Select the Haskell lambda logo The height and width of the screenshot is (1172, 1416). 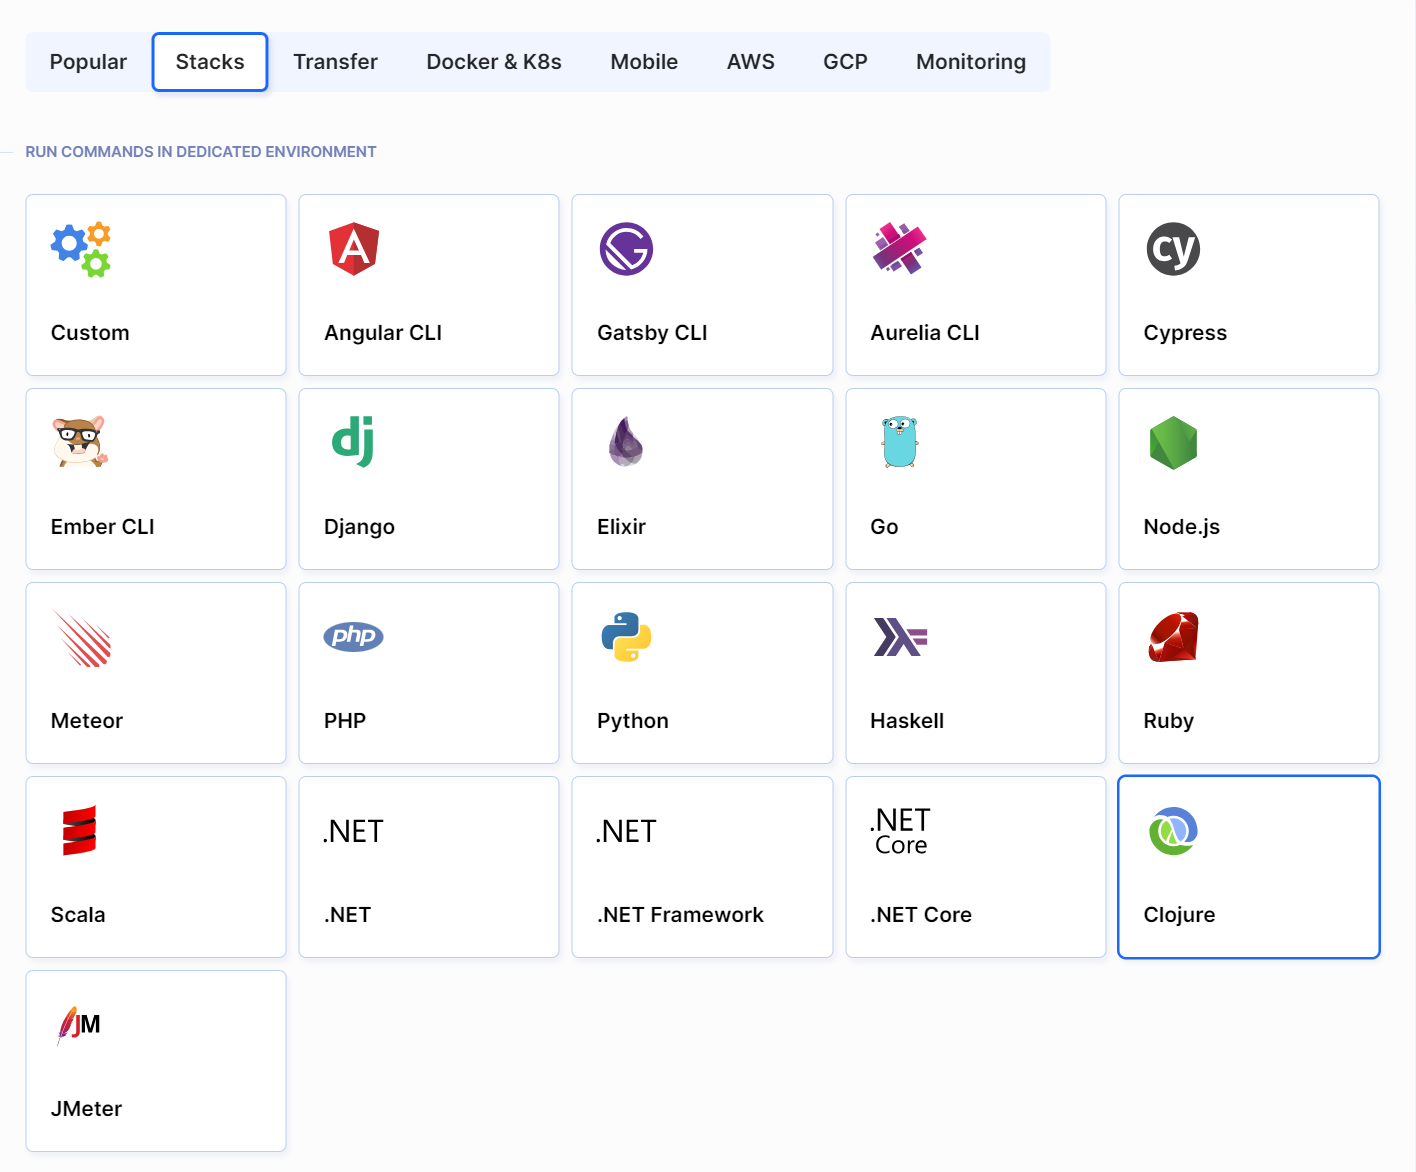(x=900, y=637)
